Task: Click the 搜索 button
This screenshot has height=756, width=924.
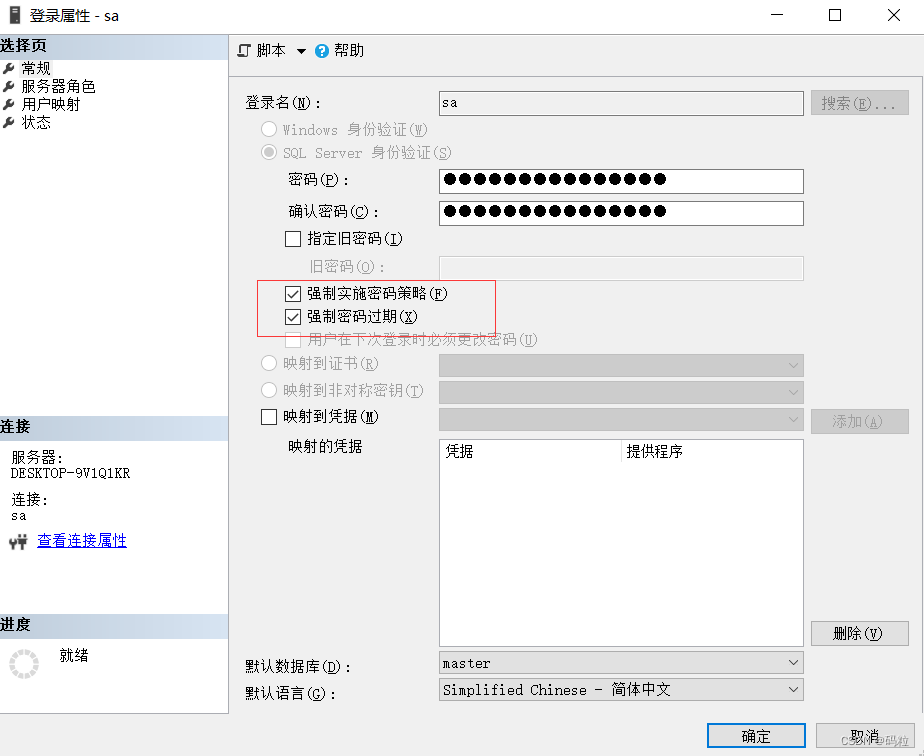Action: (859, 103)
